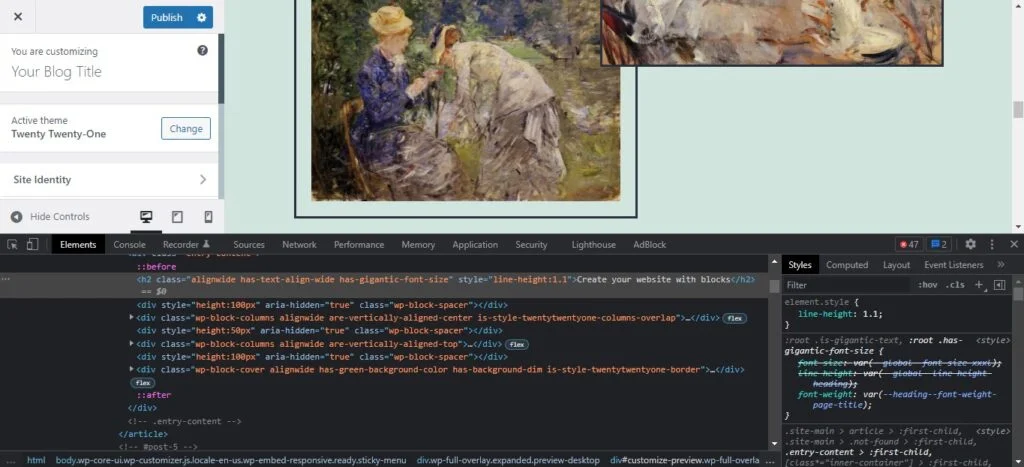Click the red error count badge showing 47
The width and height of the screenshot is (1024, 467).
coord(909,244)
